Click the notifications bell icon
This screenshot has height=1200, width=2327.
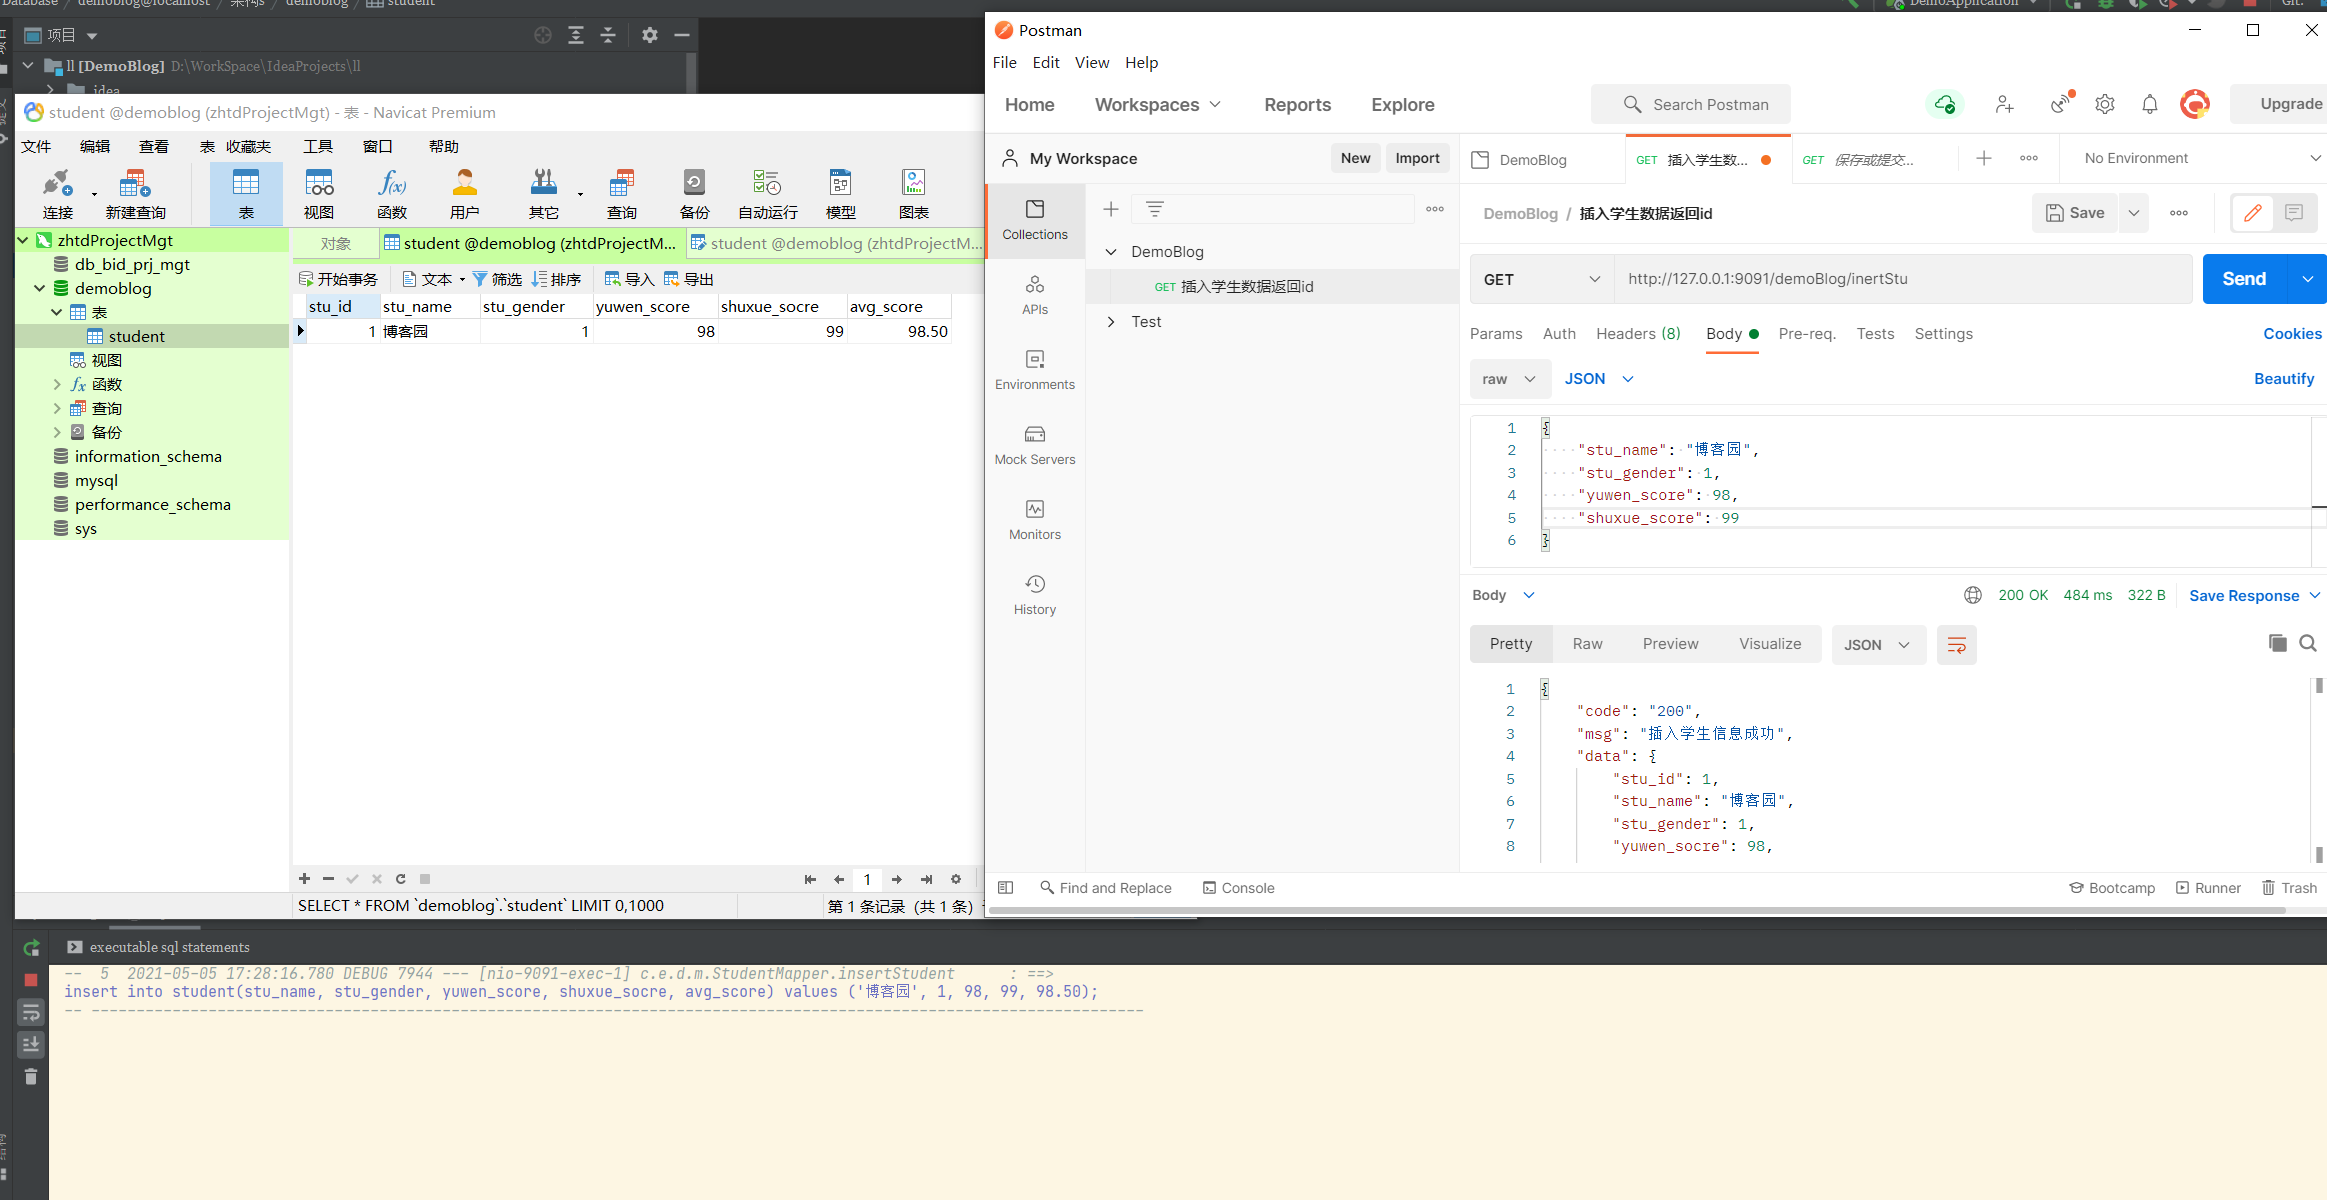pyautogui.click(x=2150, y=104)
